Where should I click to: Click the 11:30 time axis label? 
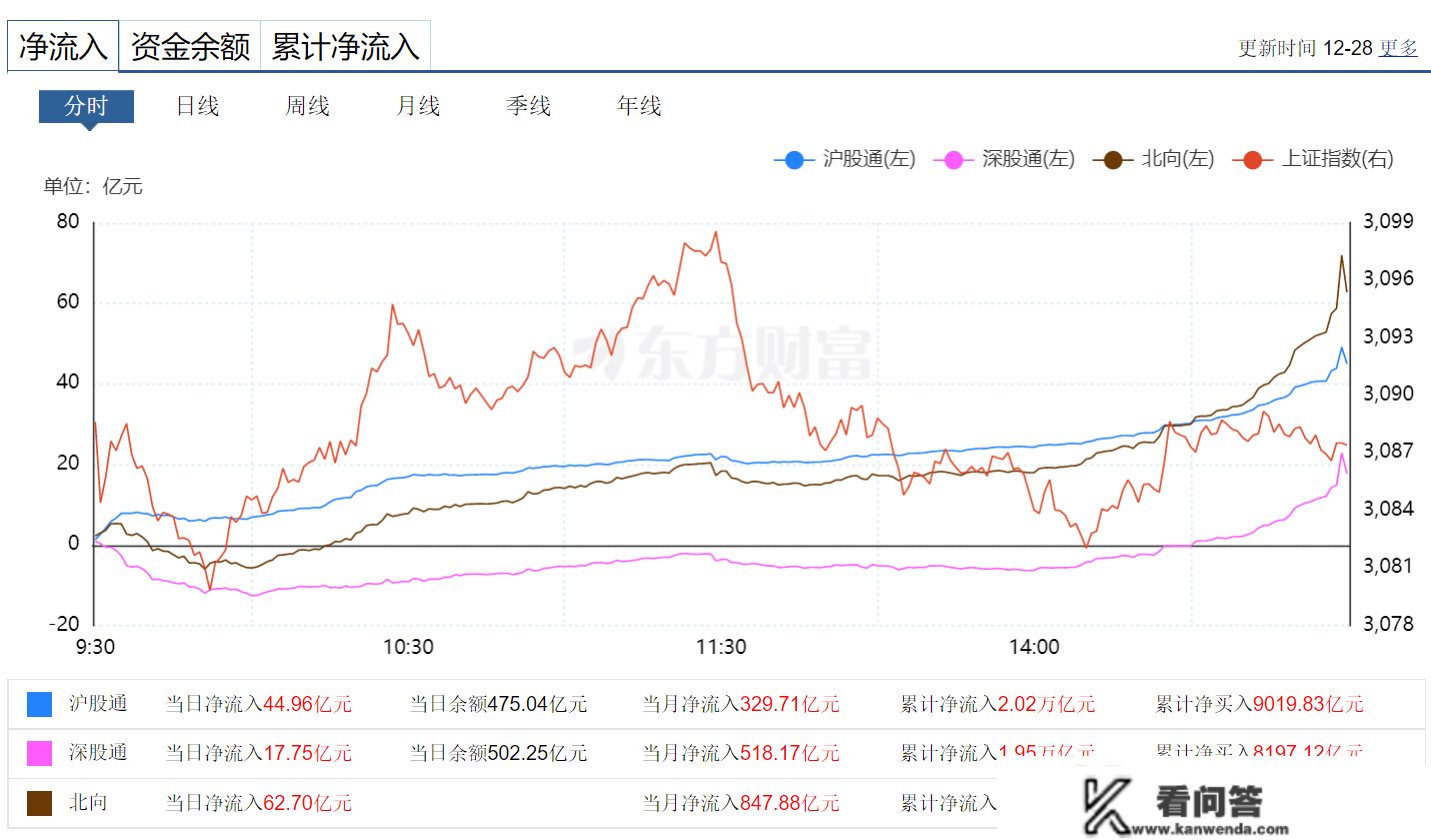(721, 647)
